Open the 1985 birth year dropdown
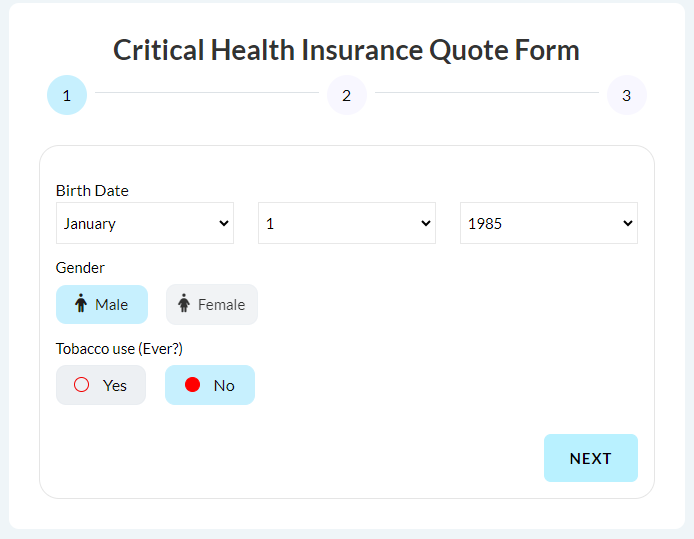The image size is (694, 539). [x=549, y=223]
